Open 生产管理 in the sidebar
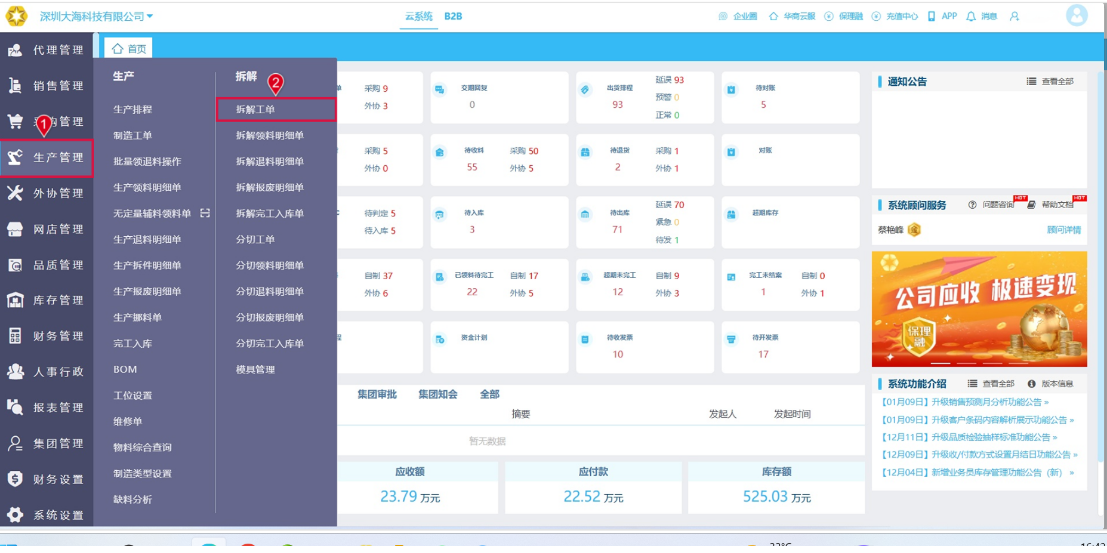Image resolution: width=1107 pixels, height=553 pixels. point(47,157)
